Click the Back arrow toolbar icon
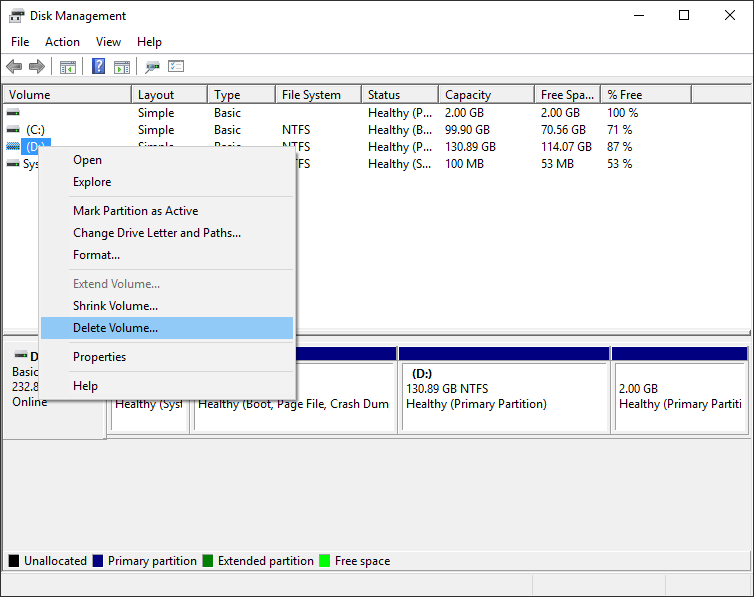Screen dimensions: 754x597 click(14, 67)
